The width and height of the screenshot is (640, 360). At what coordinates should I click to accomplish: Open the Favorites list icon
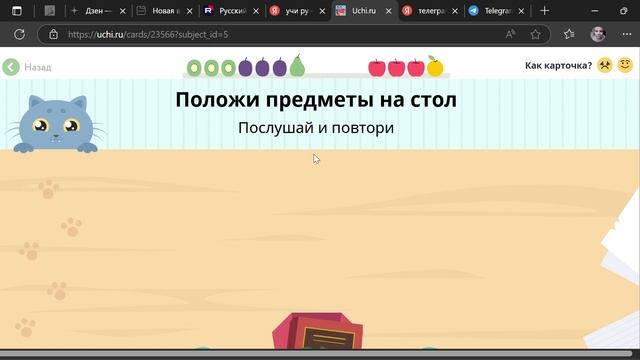(569, 35)
